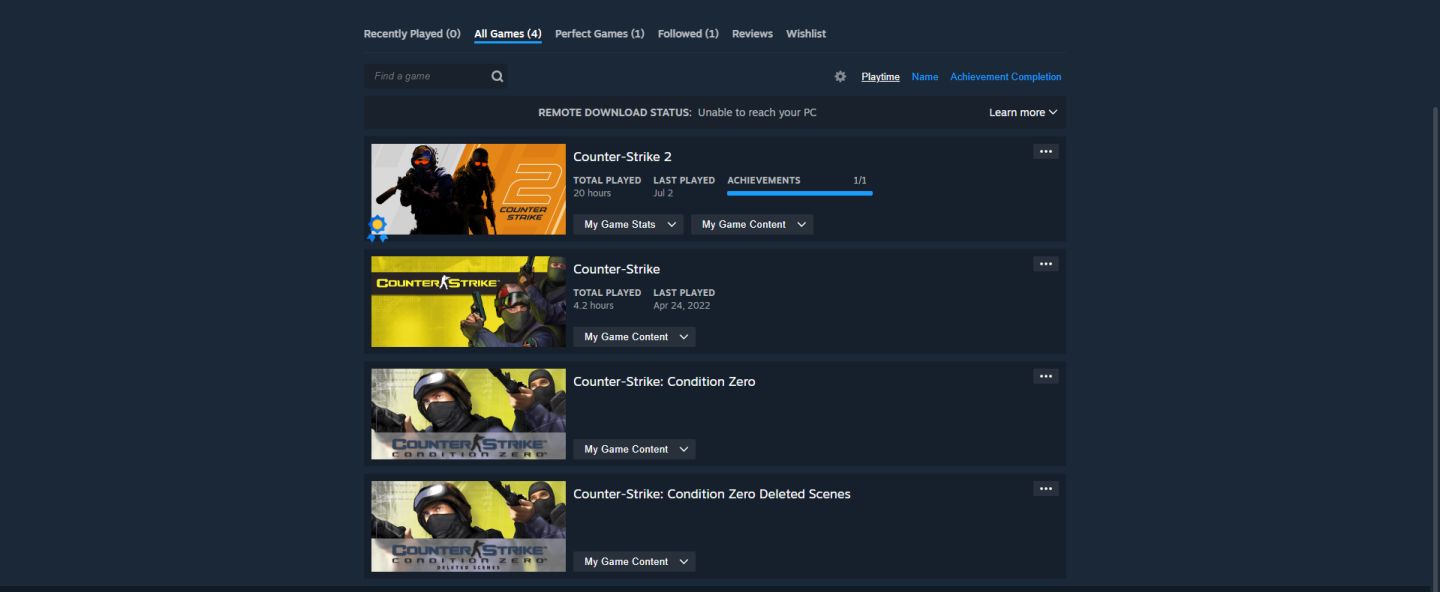Open more options for Condition Zero Deleted Scenes

click(1046, 489)
